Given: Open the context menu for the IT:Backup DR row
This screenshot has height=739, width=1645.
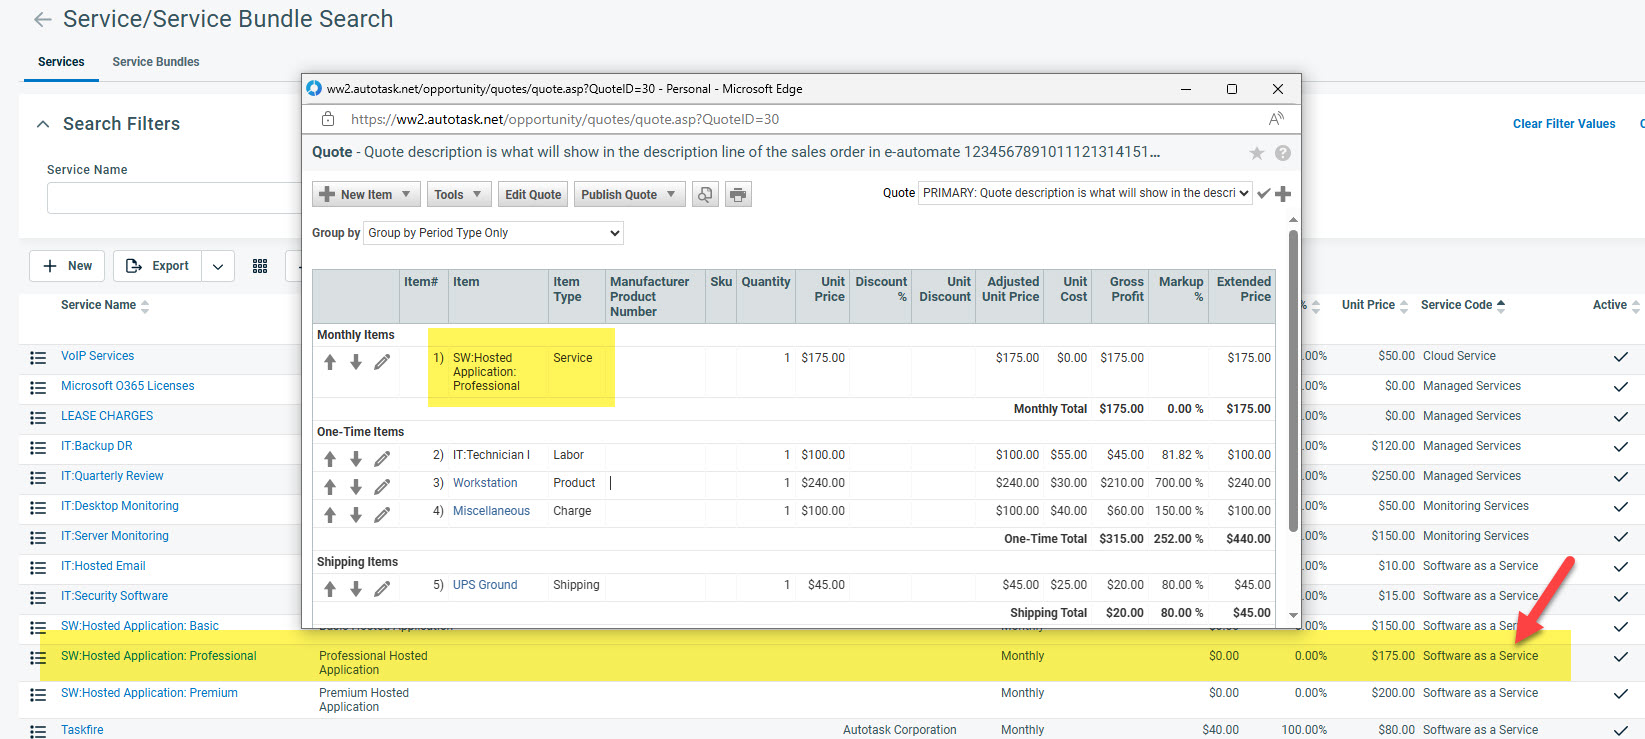Looking at the screenshot, I should click(x=38, y=447).
